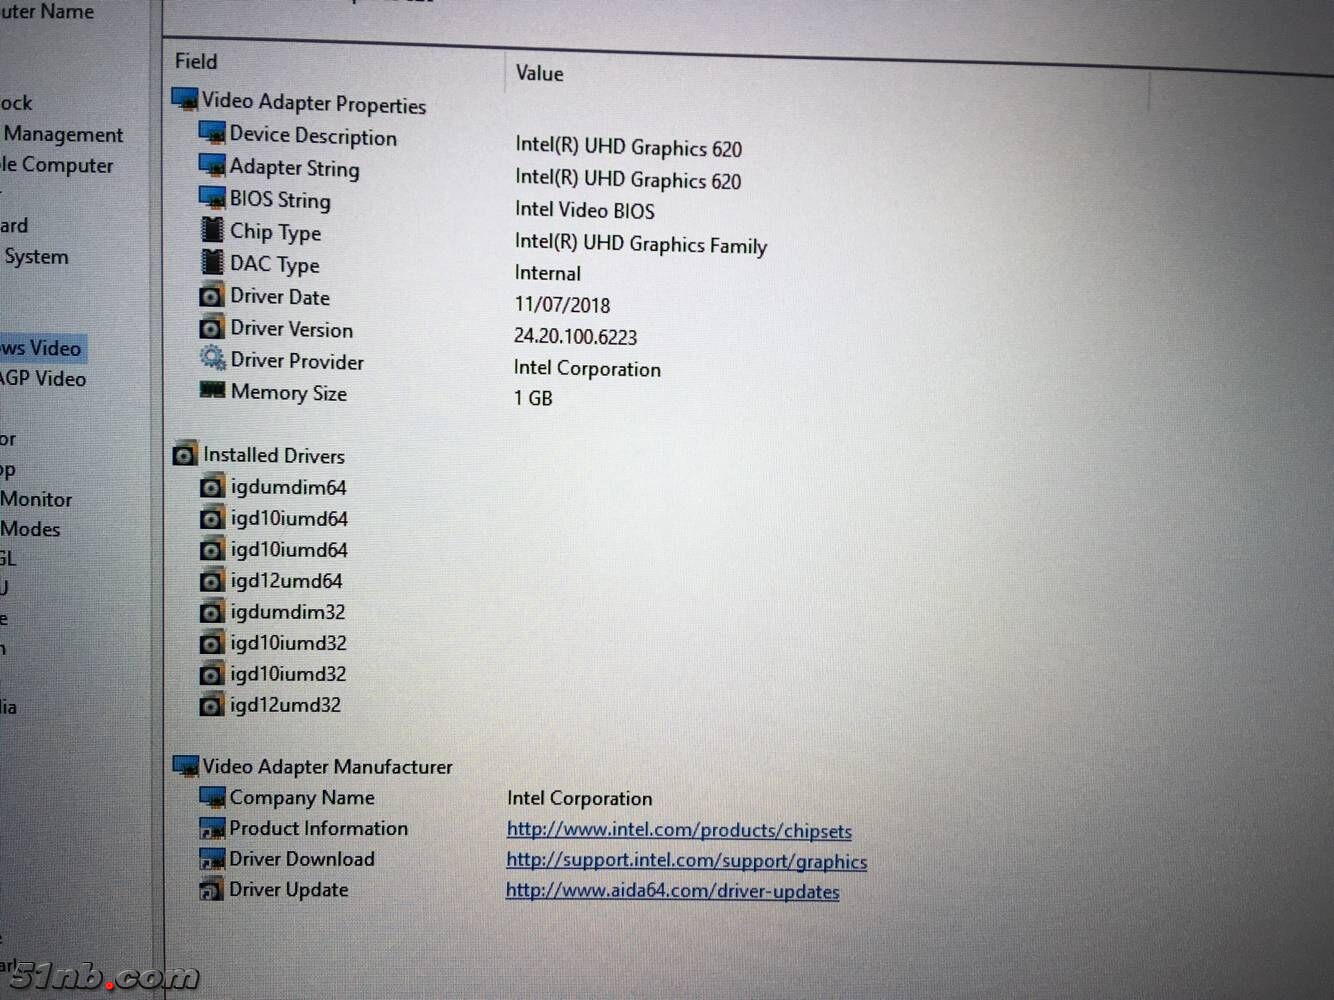Select the driver version value 24.20.100.6223

pos(575,337)
